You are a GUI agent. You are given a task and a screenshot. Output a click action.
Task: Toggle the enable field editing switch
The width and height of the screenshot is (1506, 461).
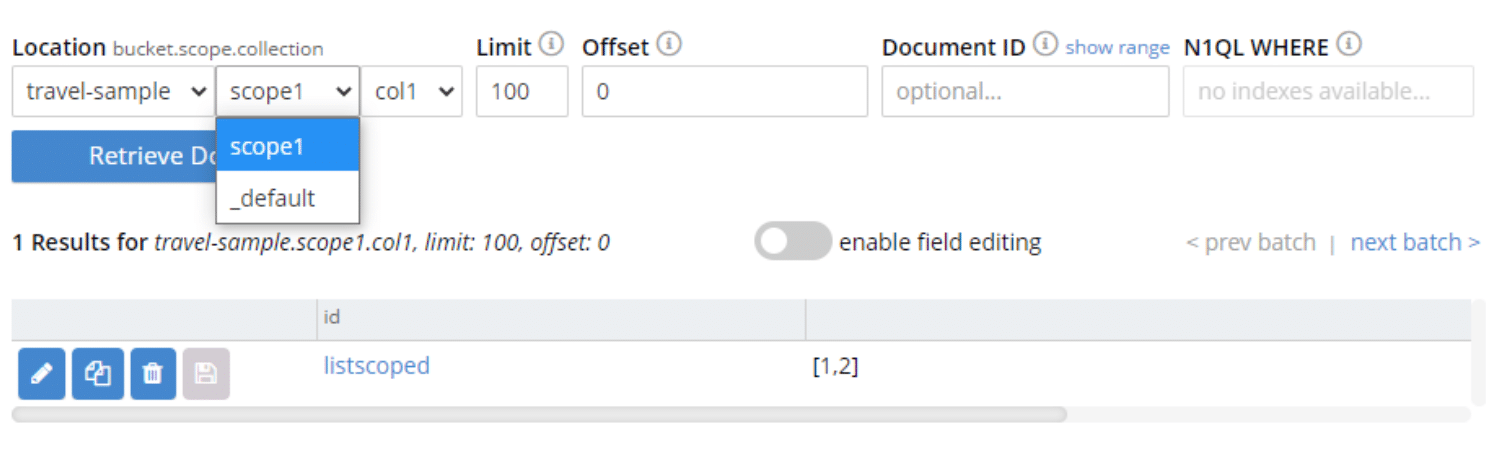(x=792, y=241)
